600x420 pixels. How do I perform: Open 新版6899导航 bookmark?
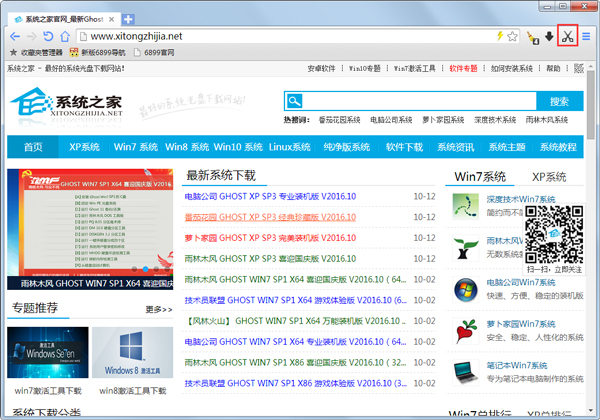pyautogui.click(x=98, y=52)
